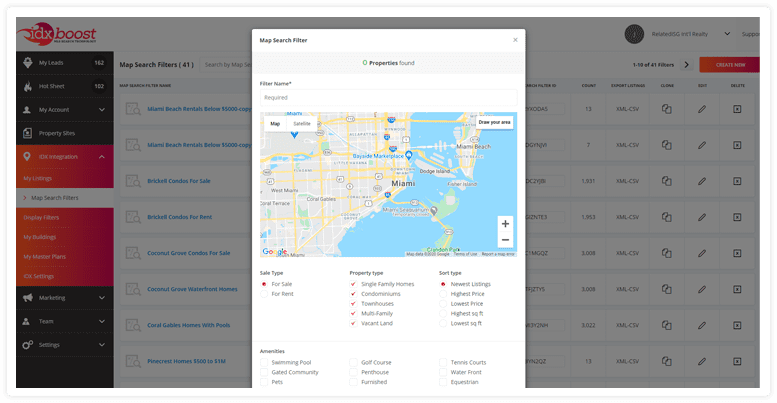Edit the Coconut Grove Condos For Sale filter

702,253
